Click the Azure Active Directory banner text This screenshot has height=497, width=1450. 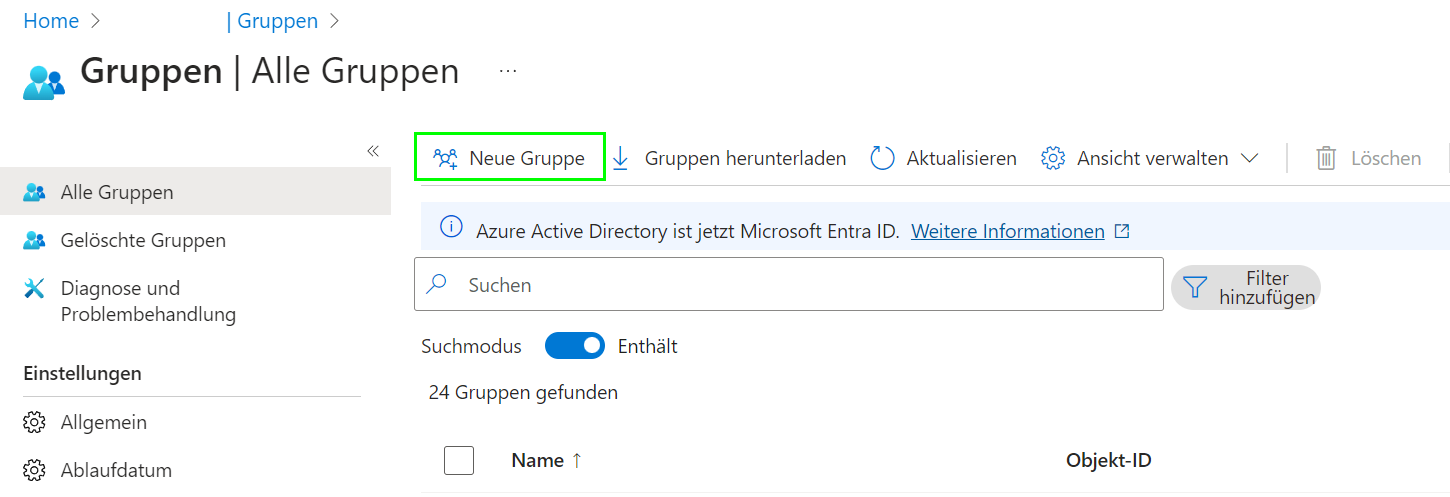[x=688, y=231]
